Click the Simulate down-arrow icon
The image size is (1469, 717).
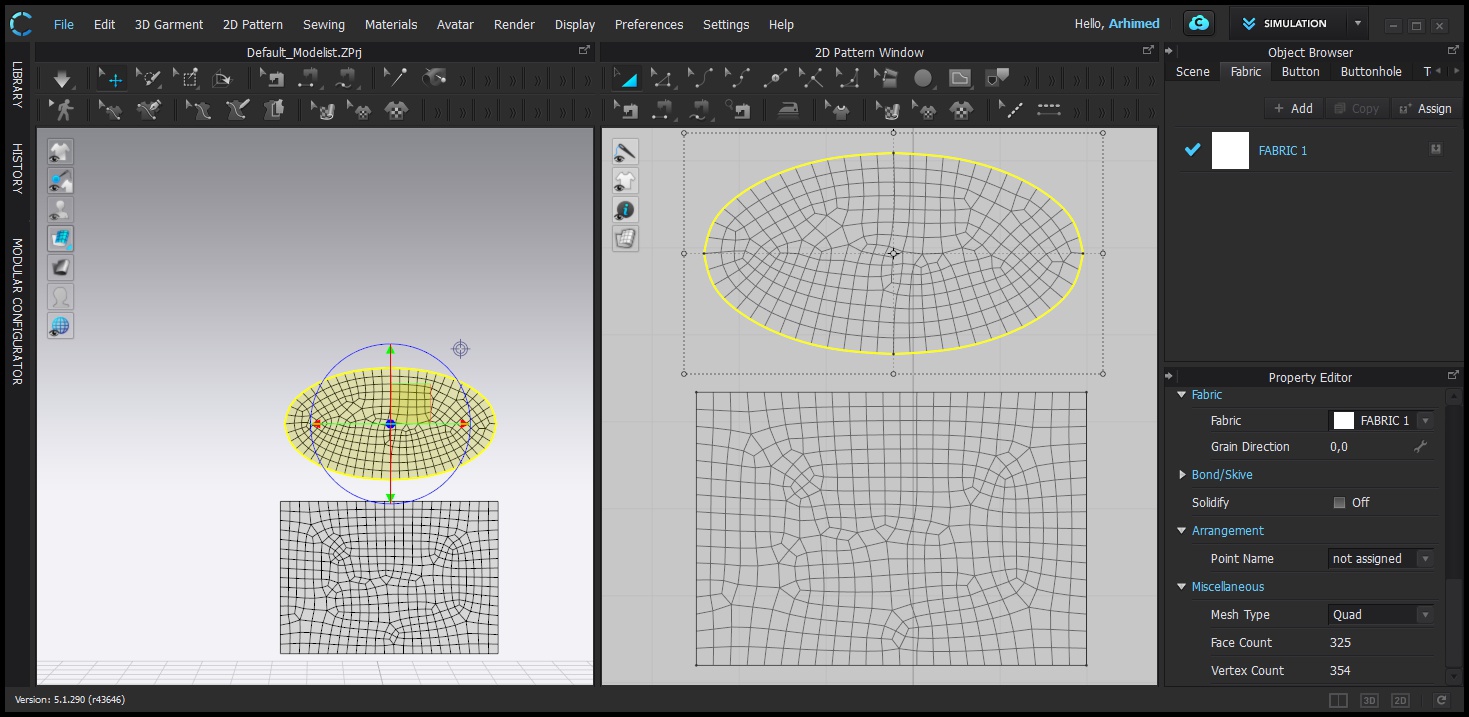tap(63, 78)
